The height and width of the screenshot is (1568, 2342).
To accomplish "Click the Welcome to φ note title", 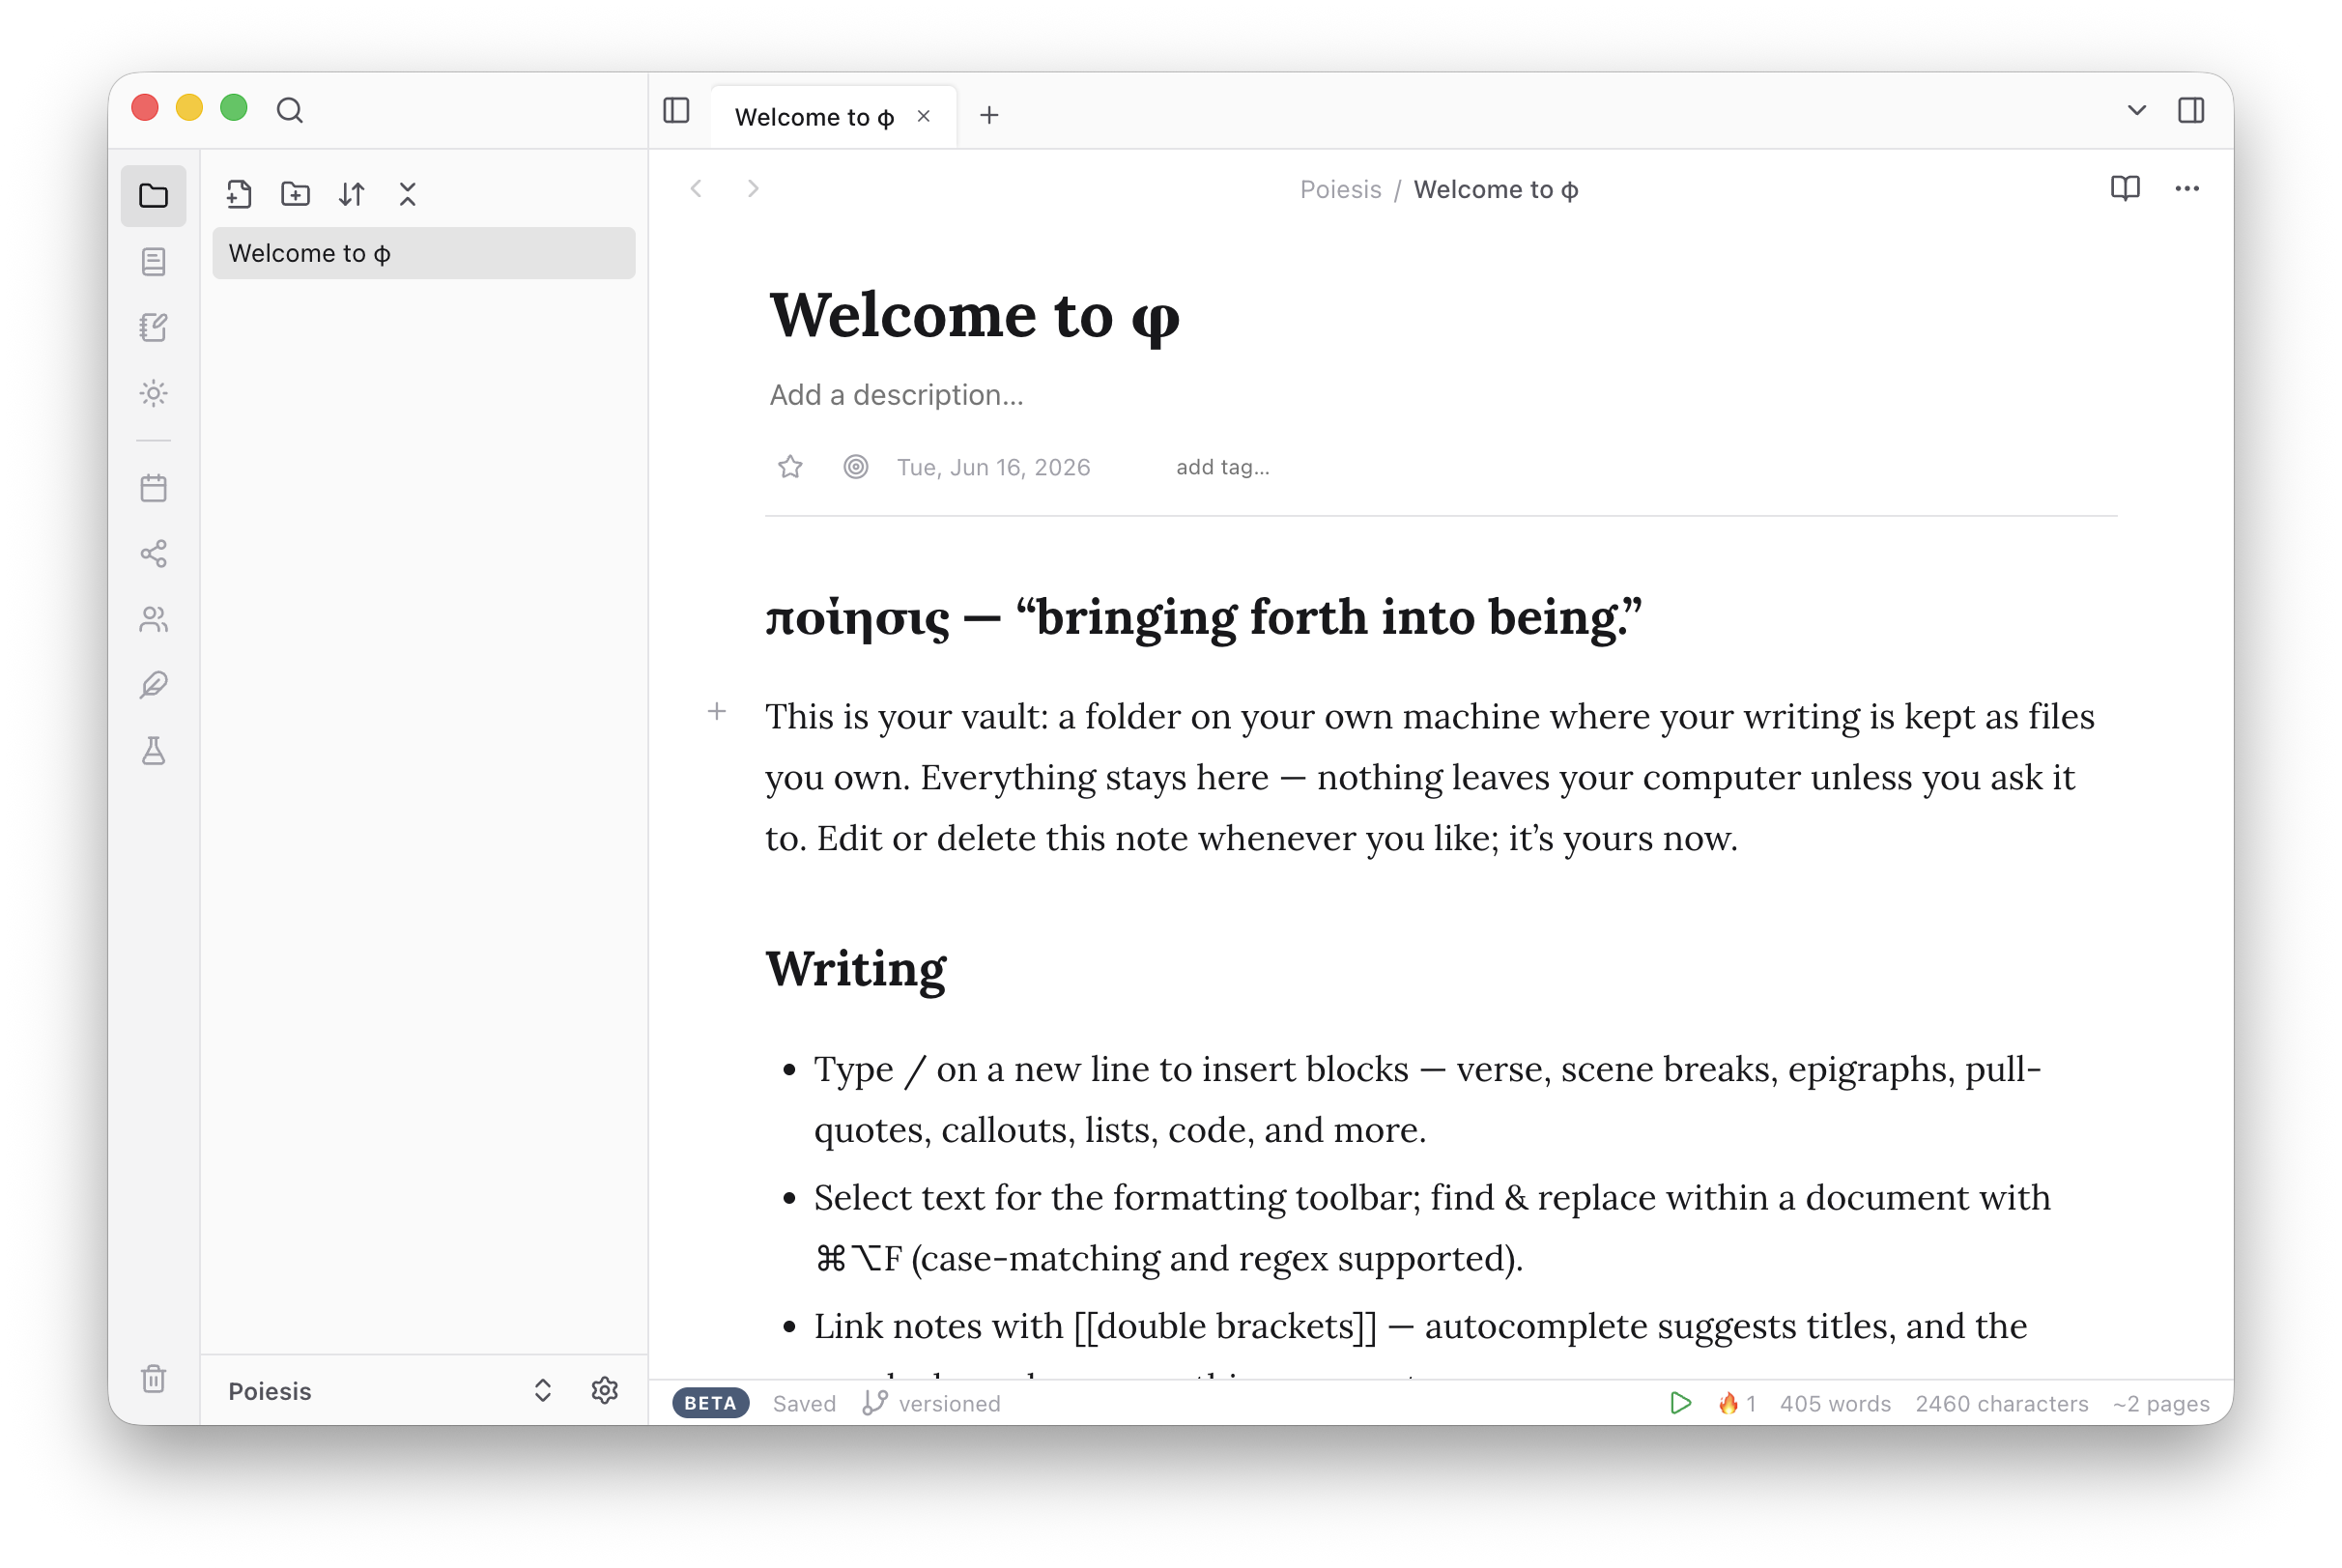I will click(975, 315).
